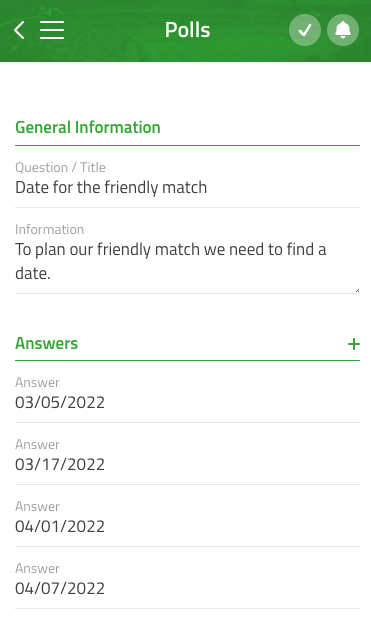Image resolution: width=371 pixels, height=627 pixels.
Task: Click the Information textarea resize handle
Action: [357, 290]
